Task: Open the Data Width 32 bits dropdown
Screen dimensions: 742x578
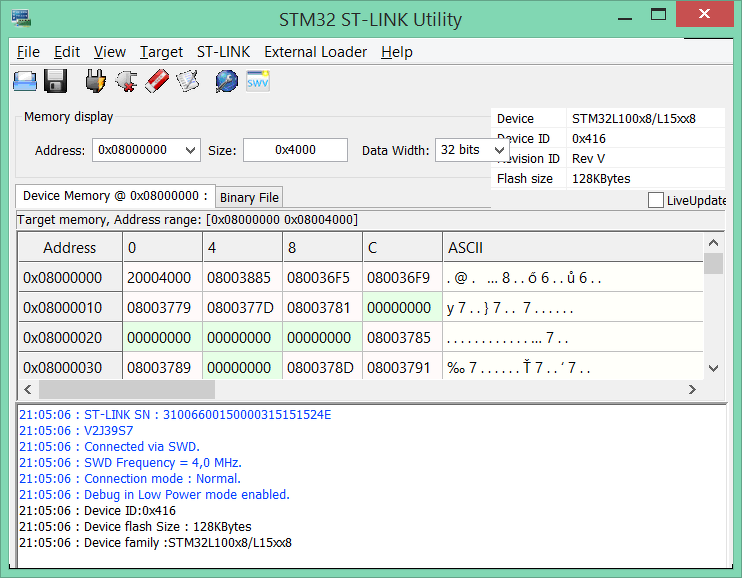Action: coord(472,150)
